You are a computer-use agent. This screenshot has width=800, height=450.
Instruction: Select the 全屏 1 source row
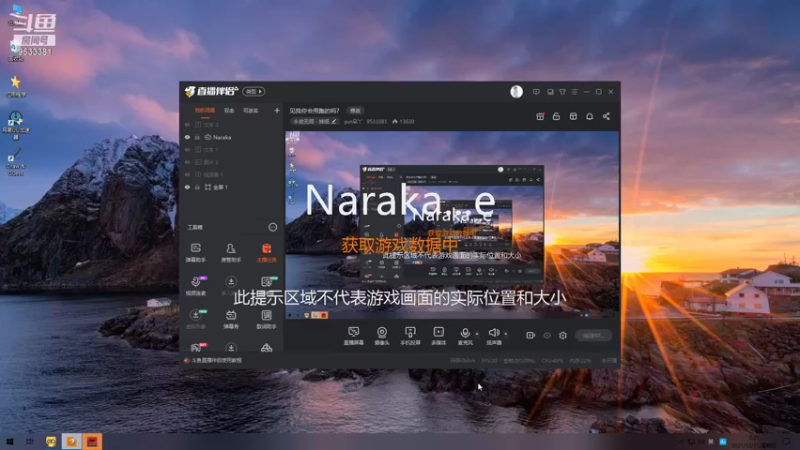coord(232,187)
